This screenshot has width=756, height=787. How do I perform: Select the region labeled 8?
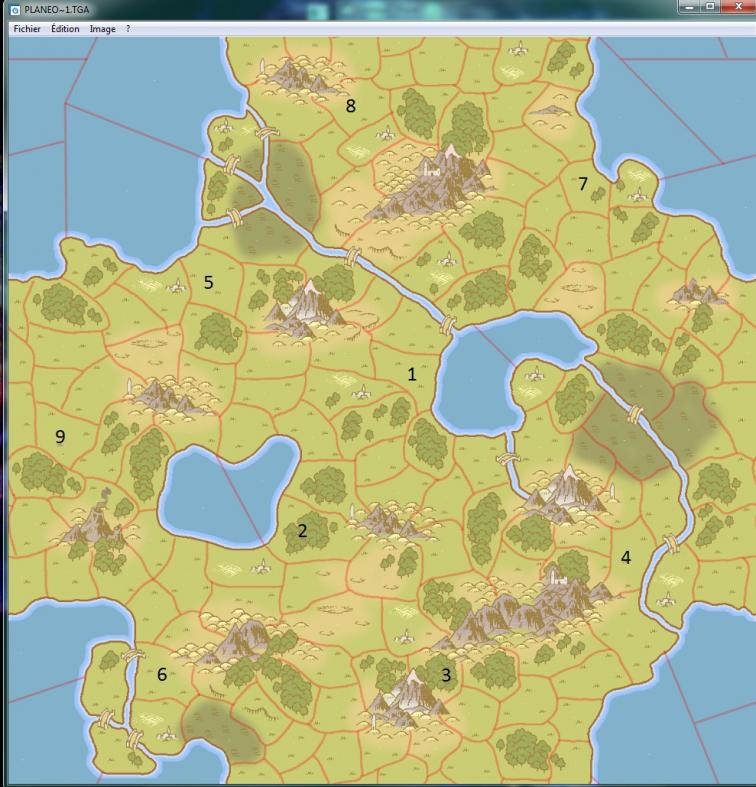pyautogui.click(x=350, y=105)
